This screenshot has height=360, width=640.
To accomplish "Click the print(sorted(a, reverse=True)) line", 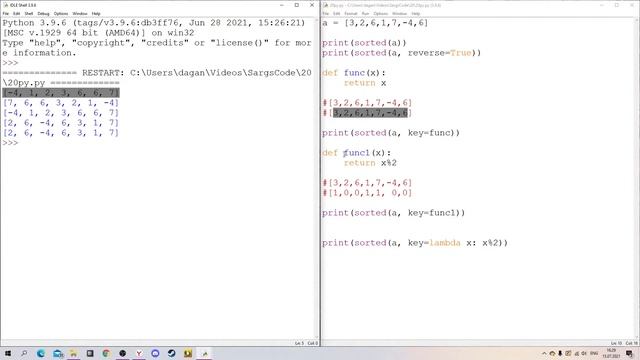I will click(401, 53).
